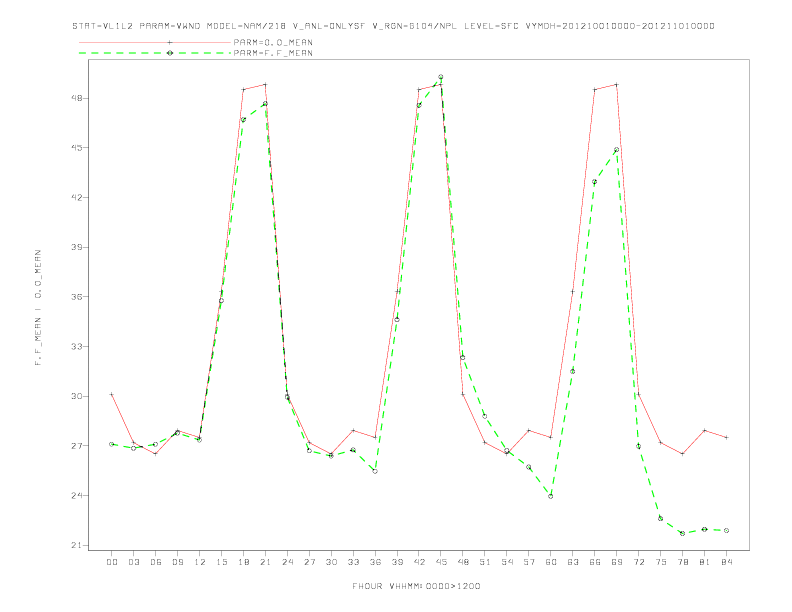
Task: Click x-axis forecast hour label 15
Action: (x=221, y=562)
